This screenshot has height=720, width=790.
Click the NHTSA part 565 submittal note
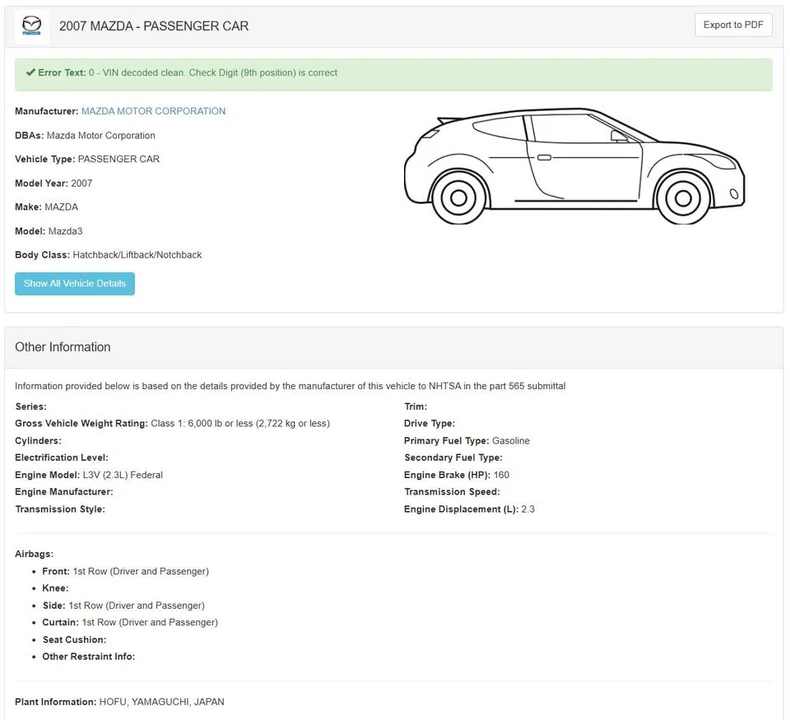290,386
